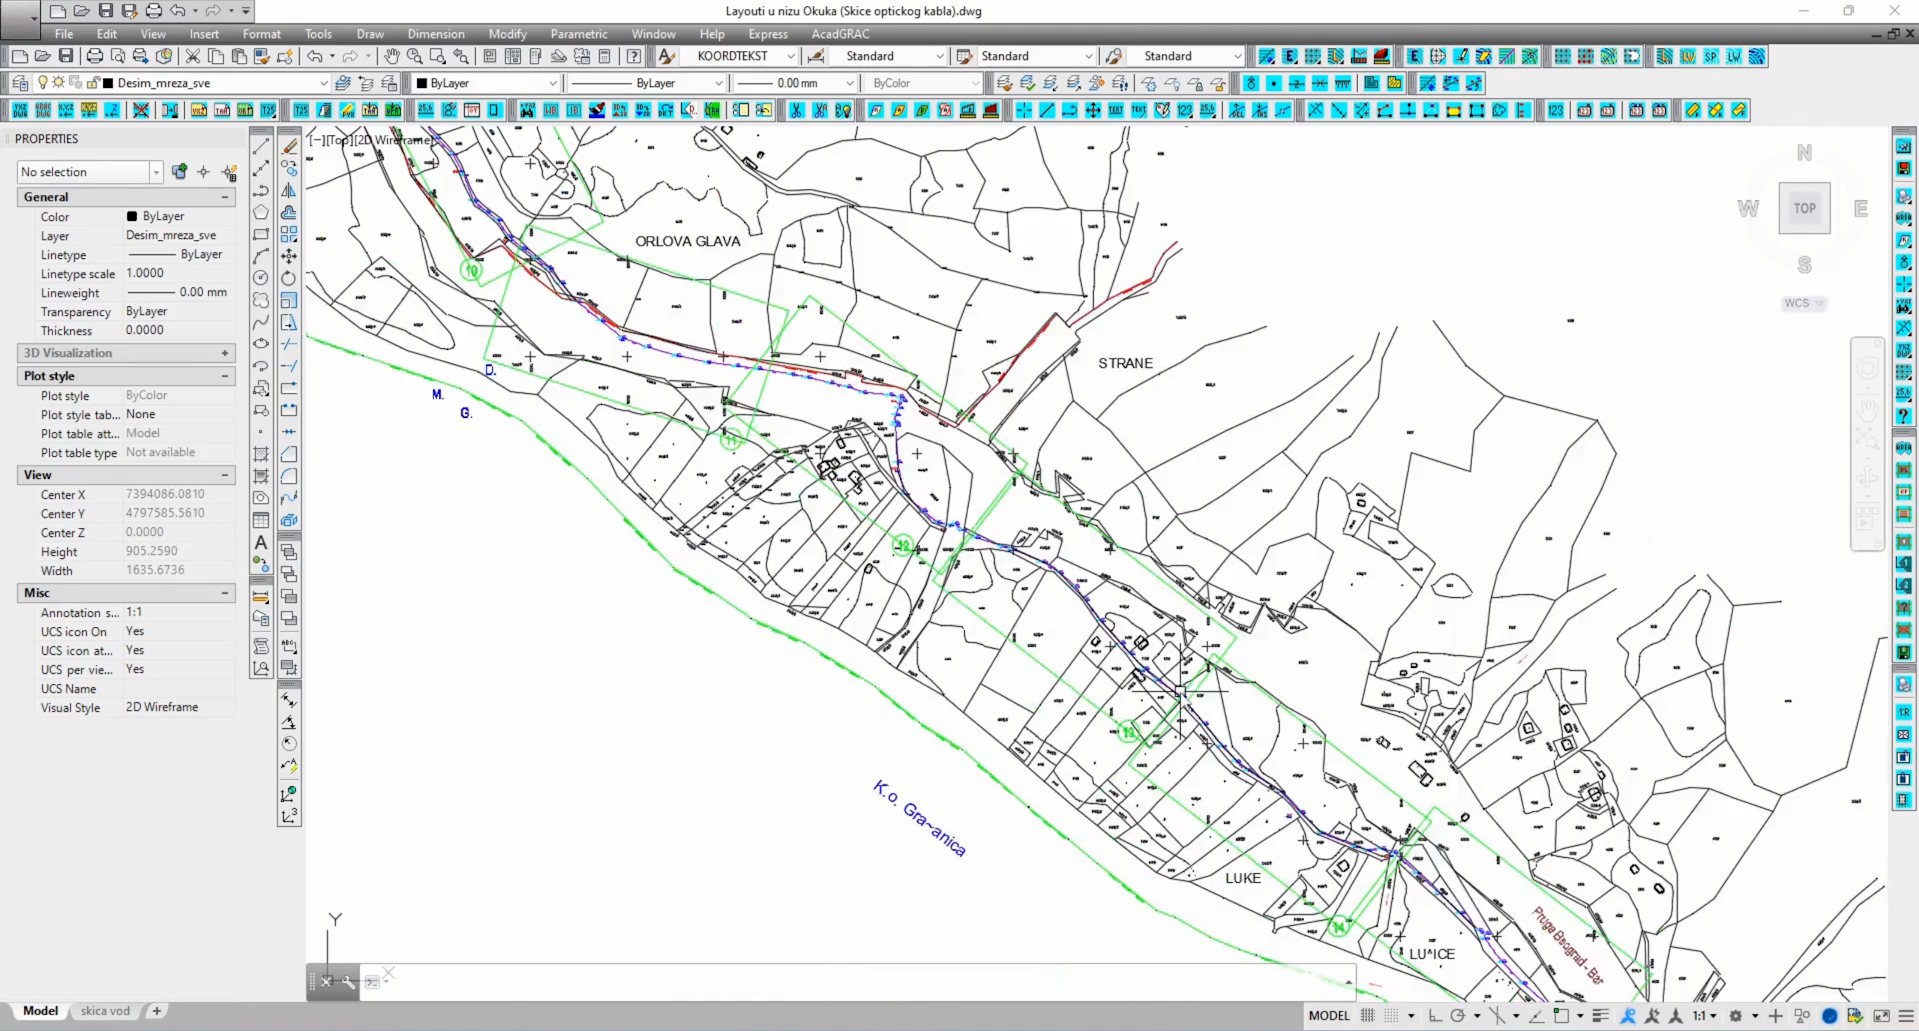1919x1031 pixels.
Task: Click the Quick Select icon in Properties
Action: pyautogui.click(x=229, y=172)
